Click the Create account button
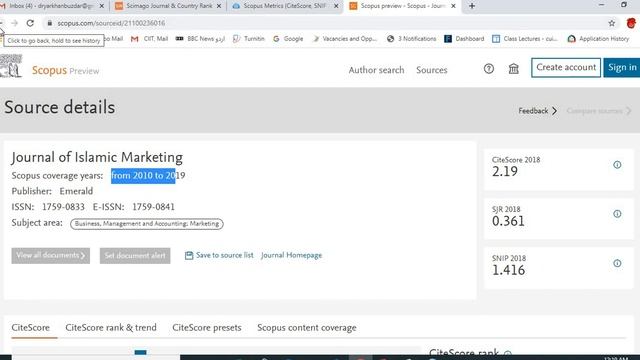The height and width of the screenshot is (360, 640). (566, 67)
